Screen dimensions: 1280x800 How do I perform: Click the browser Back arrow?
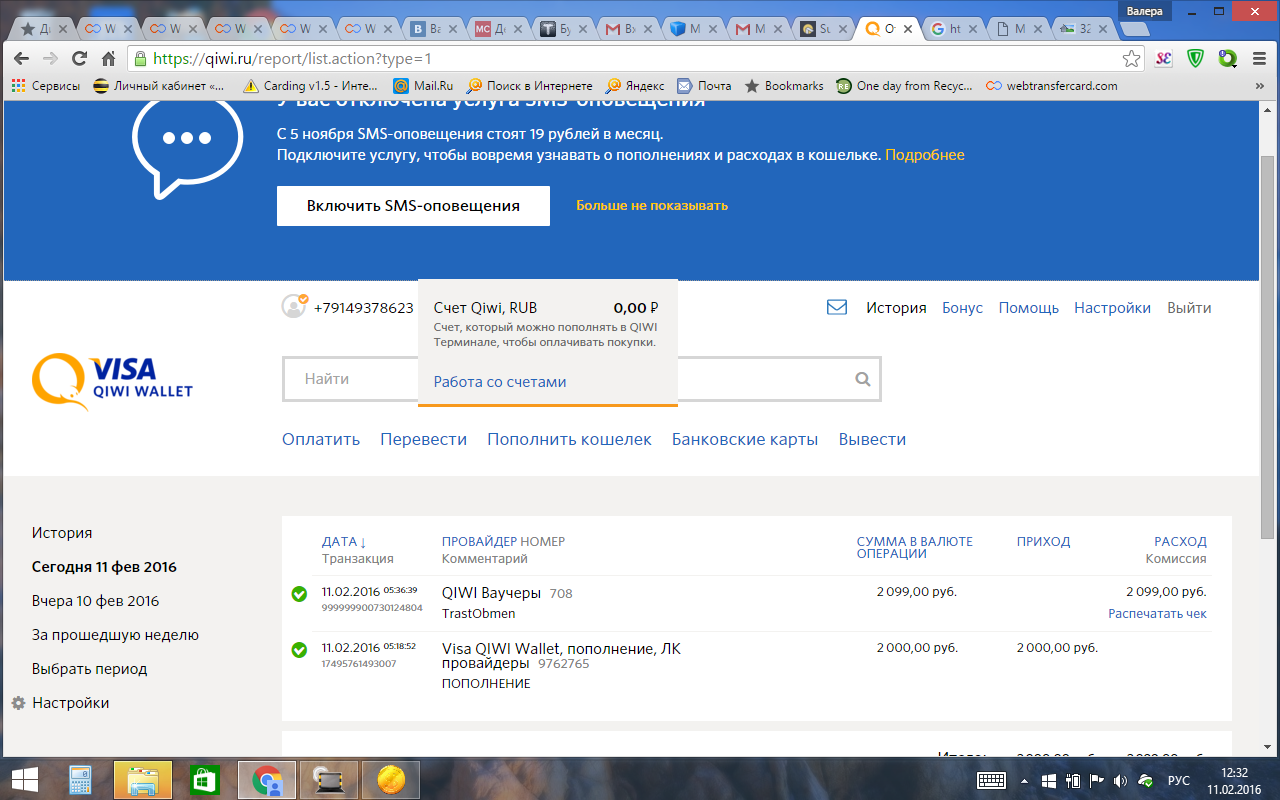click(21, 58)
